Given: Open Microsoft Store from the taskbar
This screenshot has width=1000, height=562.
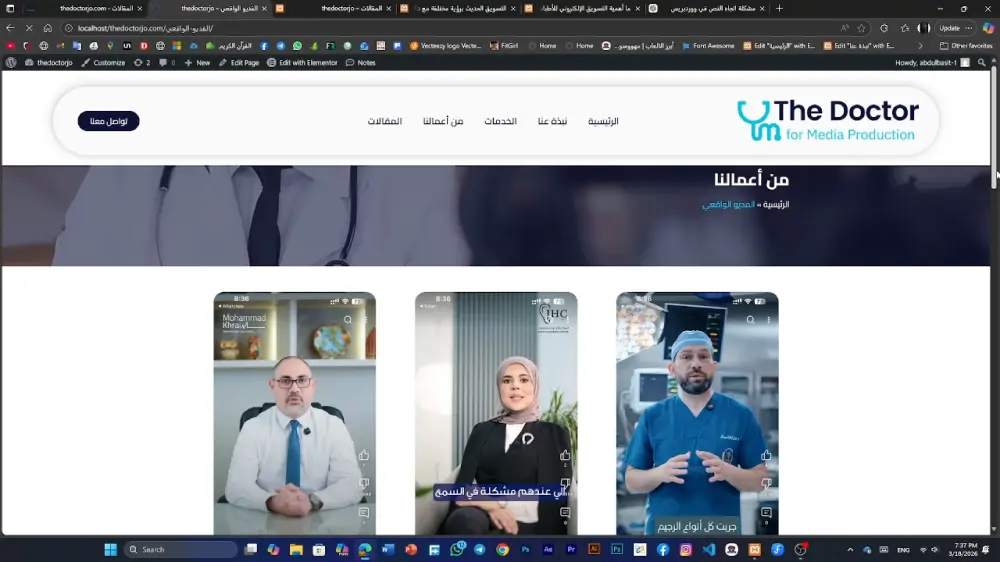Looking at the screenshot, I should pos(319,549).
